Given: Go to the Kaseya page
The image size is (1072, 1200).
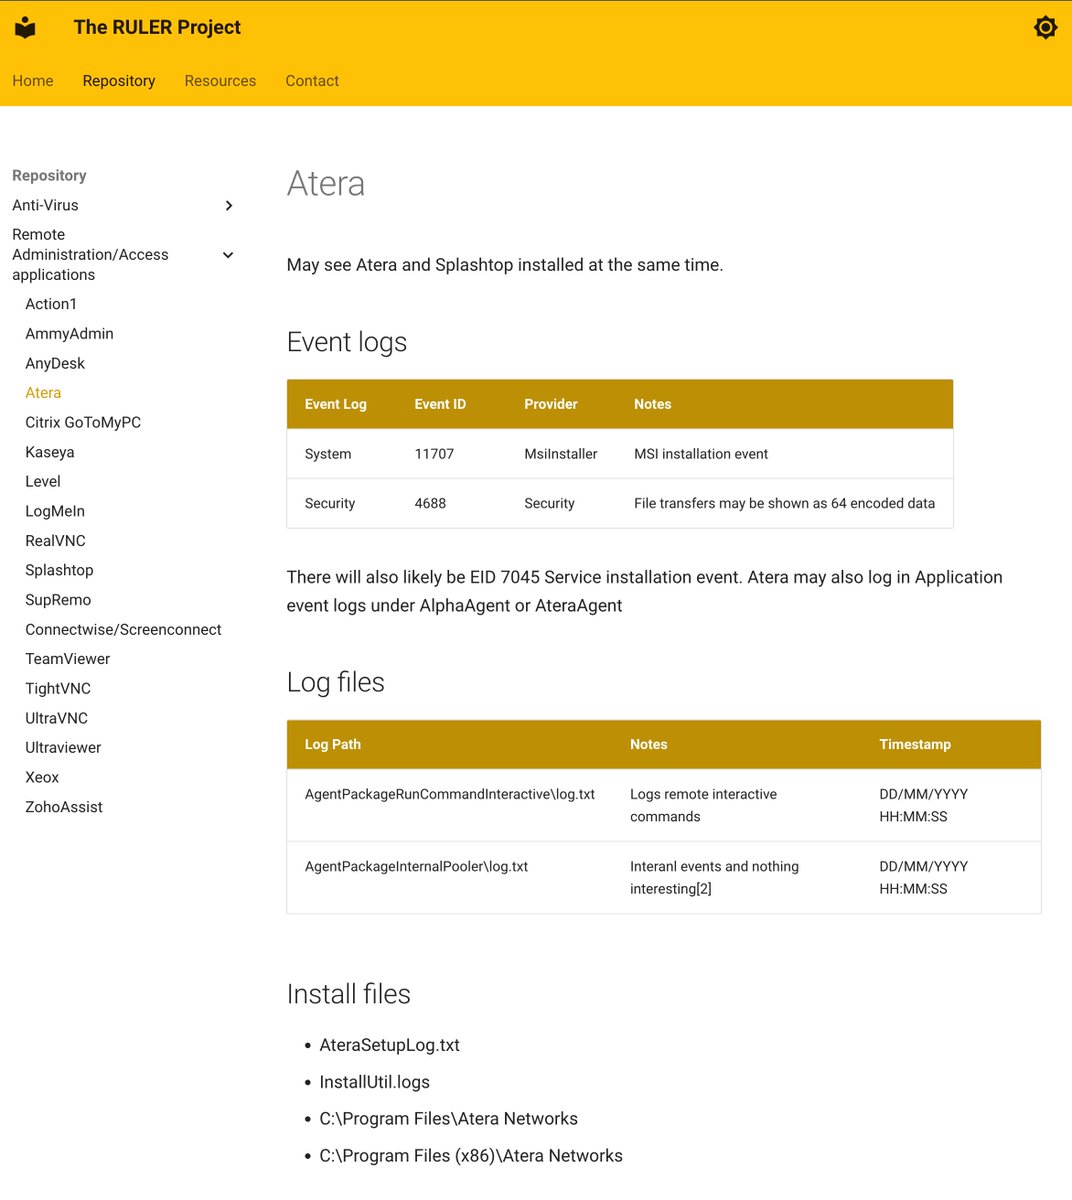Looking at the screenshot, I should (x=50, y=452).
